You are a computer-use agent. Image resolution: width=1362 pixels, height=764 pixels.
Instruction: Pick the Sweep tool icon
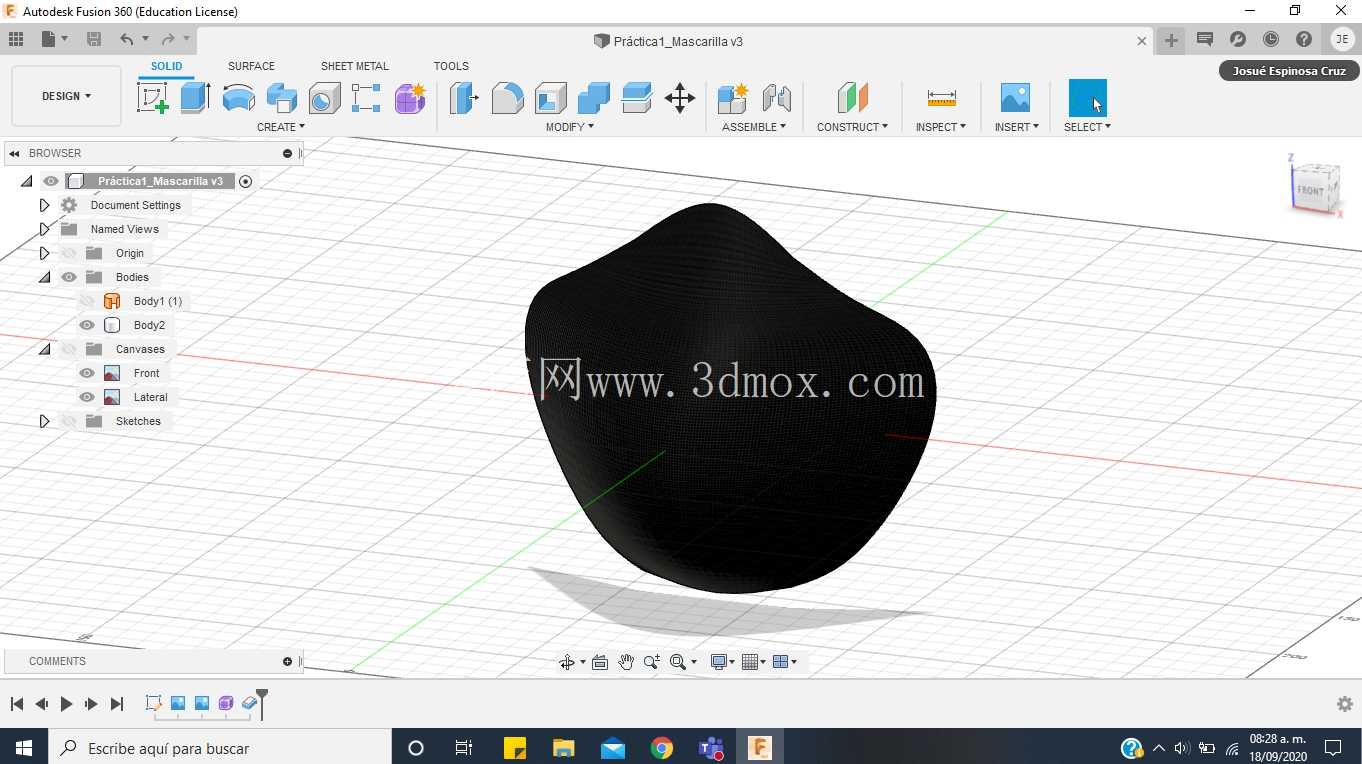pos(281,98)
